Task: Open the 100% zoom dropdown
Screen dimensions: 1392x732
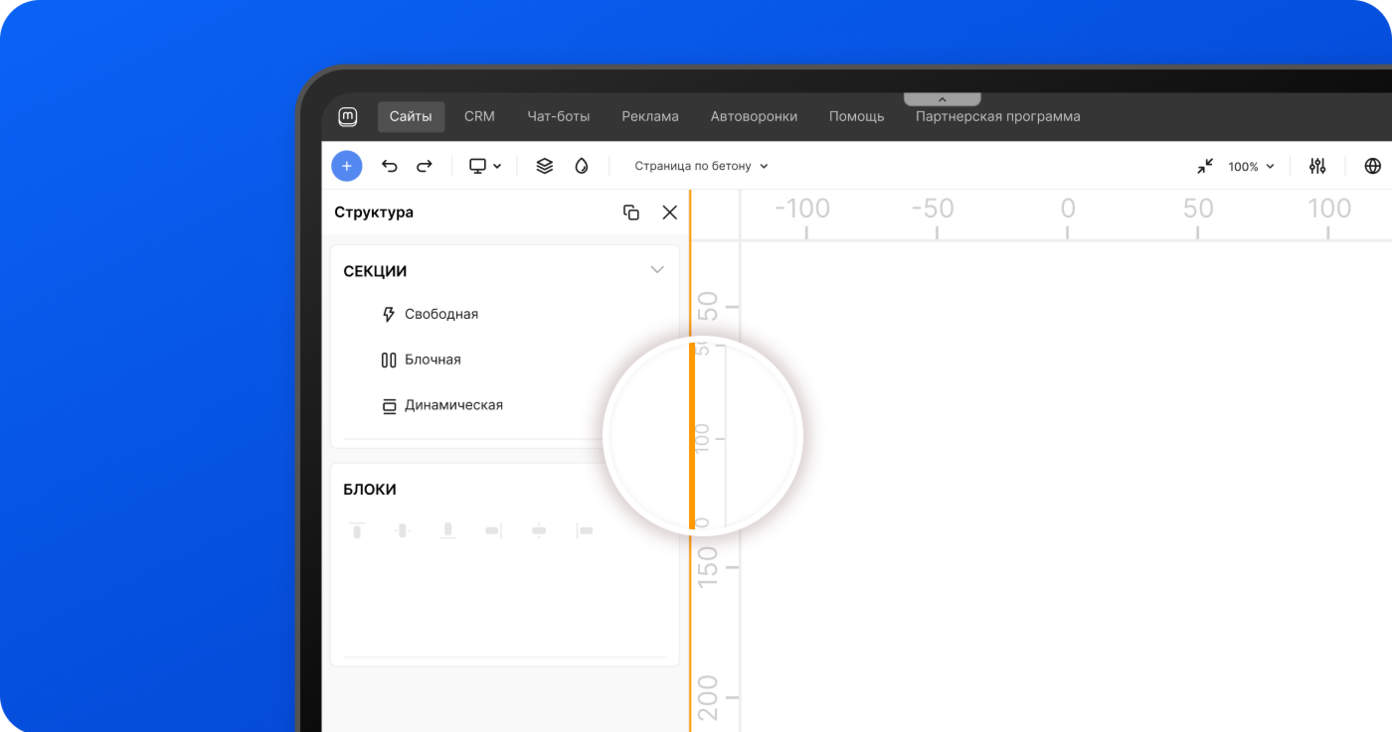Action: [x=1251, y=166]
